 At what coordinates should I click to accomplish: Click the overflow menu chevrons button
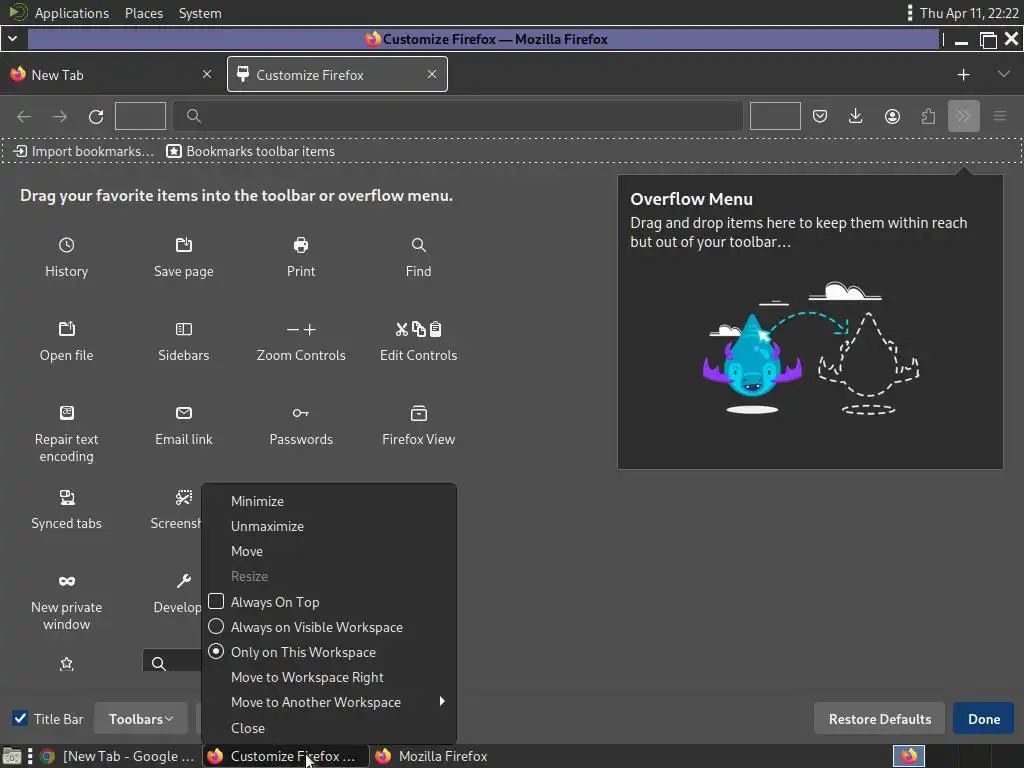pyautogui.click(x=963, y=116)
